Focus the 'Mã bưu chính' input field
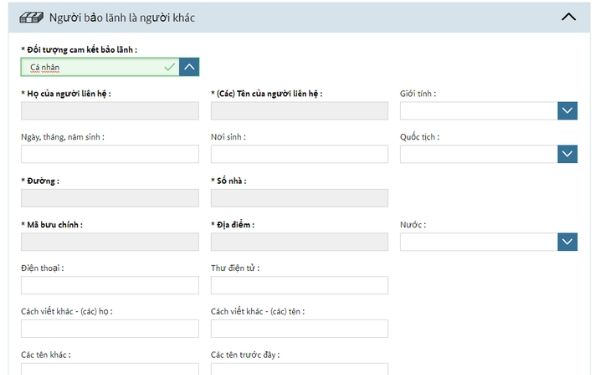 click(110, 241)
